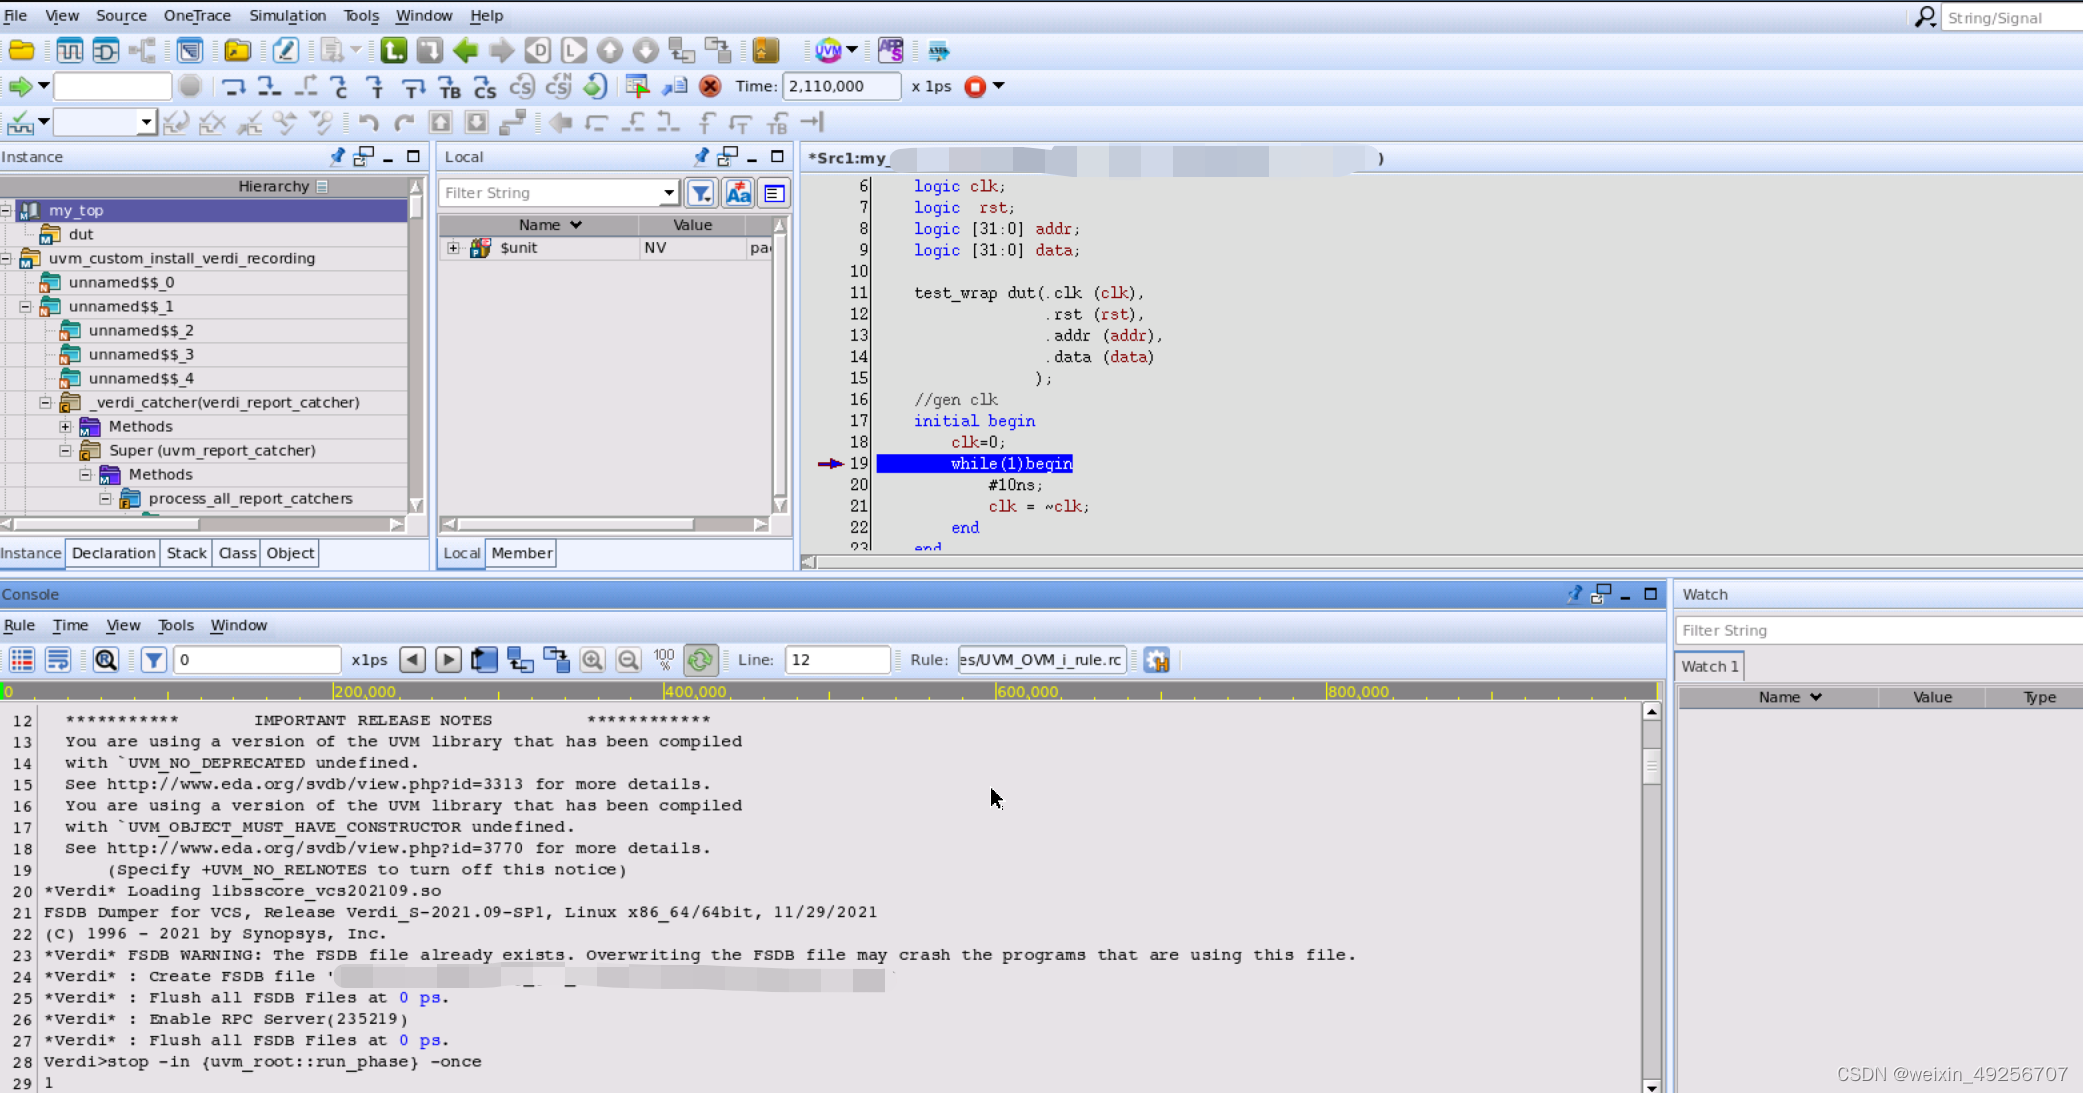This screenshot has width=2083, height=1093.
Task: Open the Simulation menu
Action: pyautogui.click(x=287, y=15)
